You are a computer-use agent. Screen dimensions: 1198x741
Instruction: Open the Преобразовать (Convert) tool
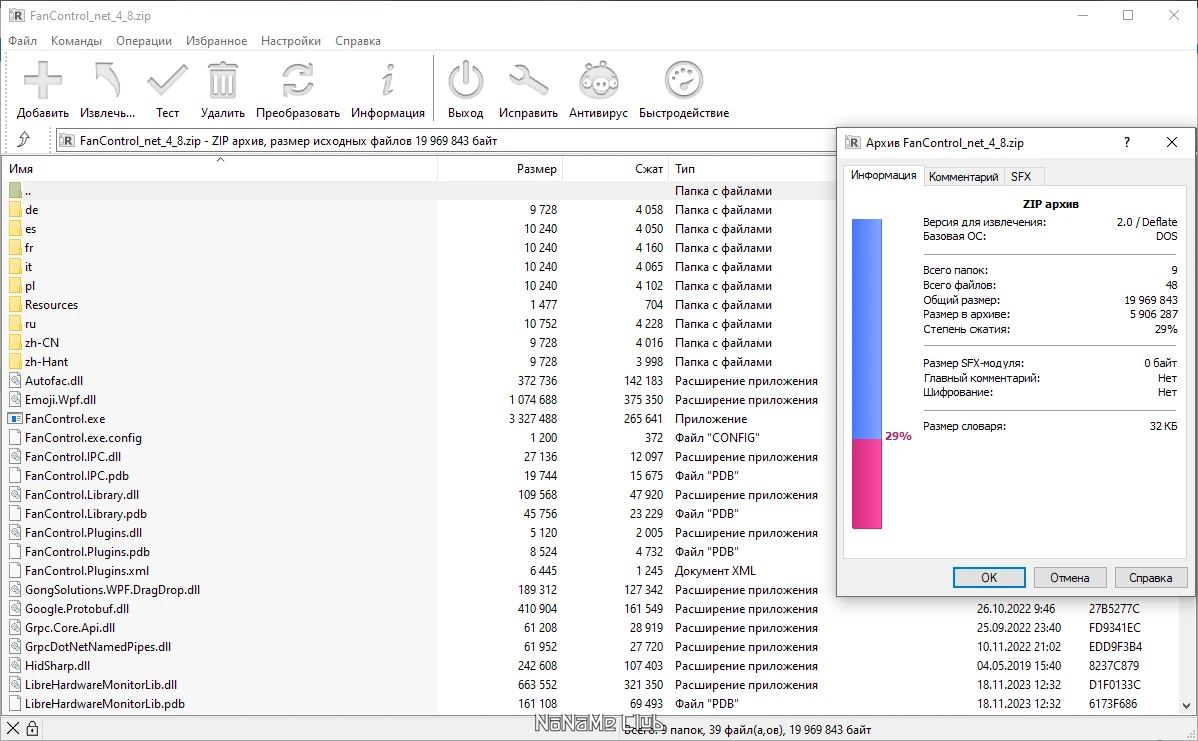pos(297,88)
